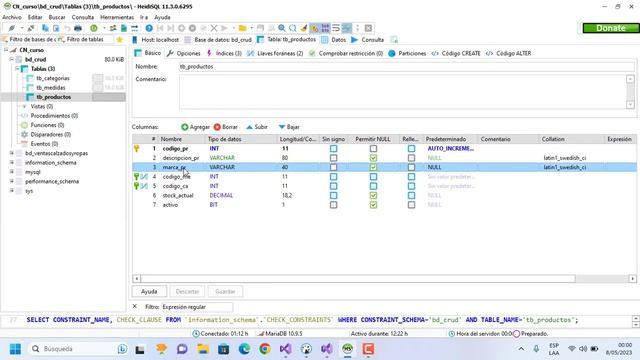The width and height of the screenshot is (640, 360).
Task: Click the X cancel editing toolbar icon
Action: pos(213,28)
